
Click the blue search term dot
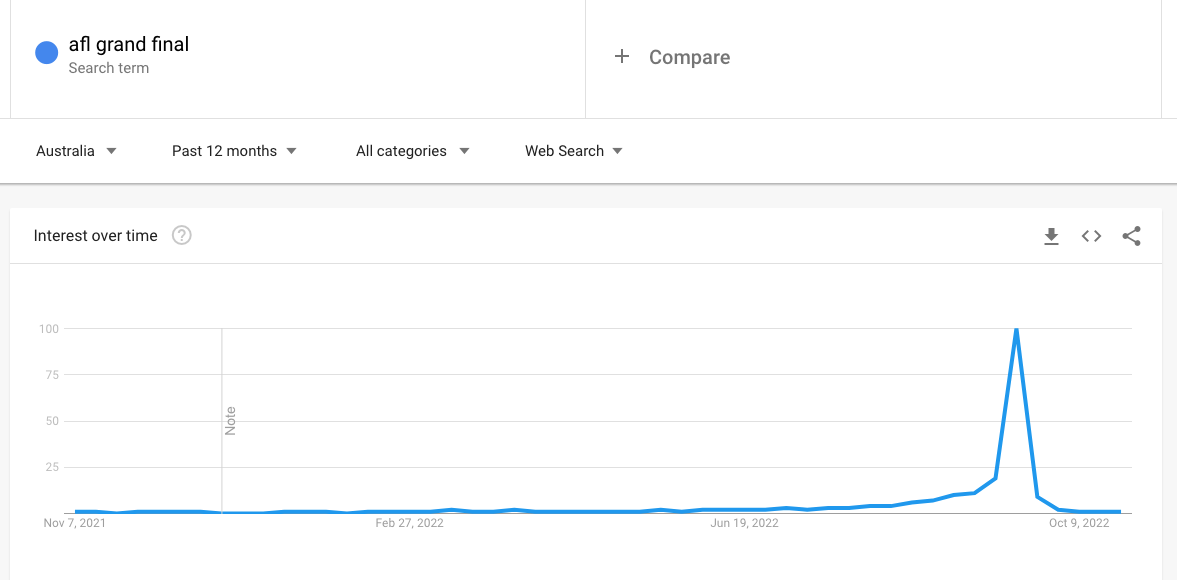click(47, 53)
